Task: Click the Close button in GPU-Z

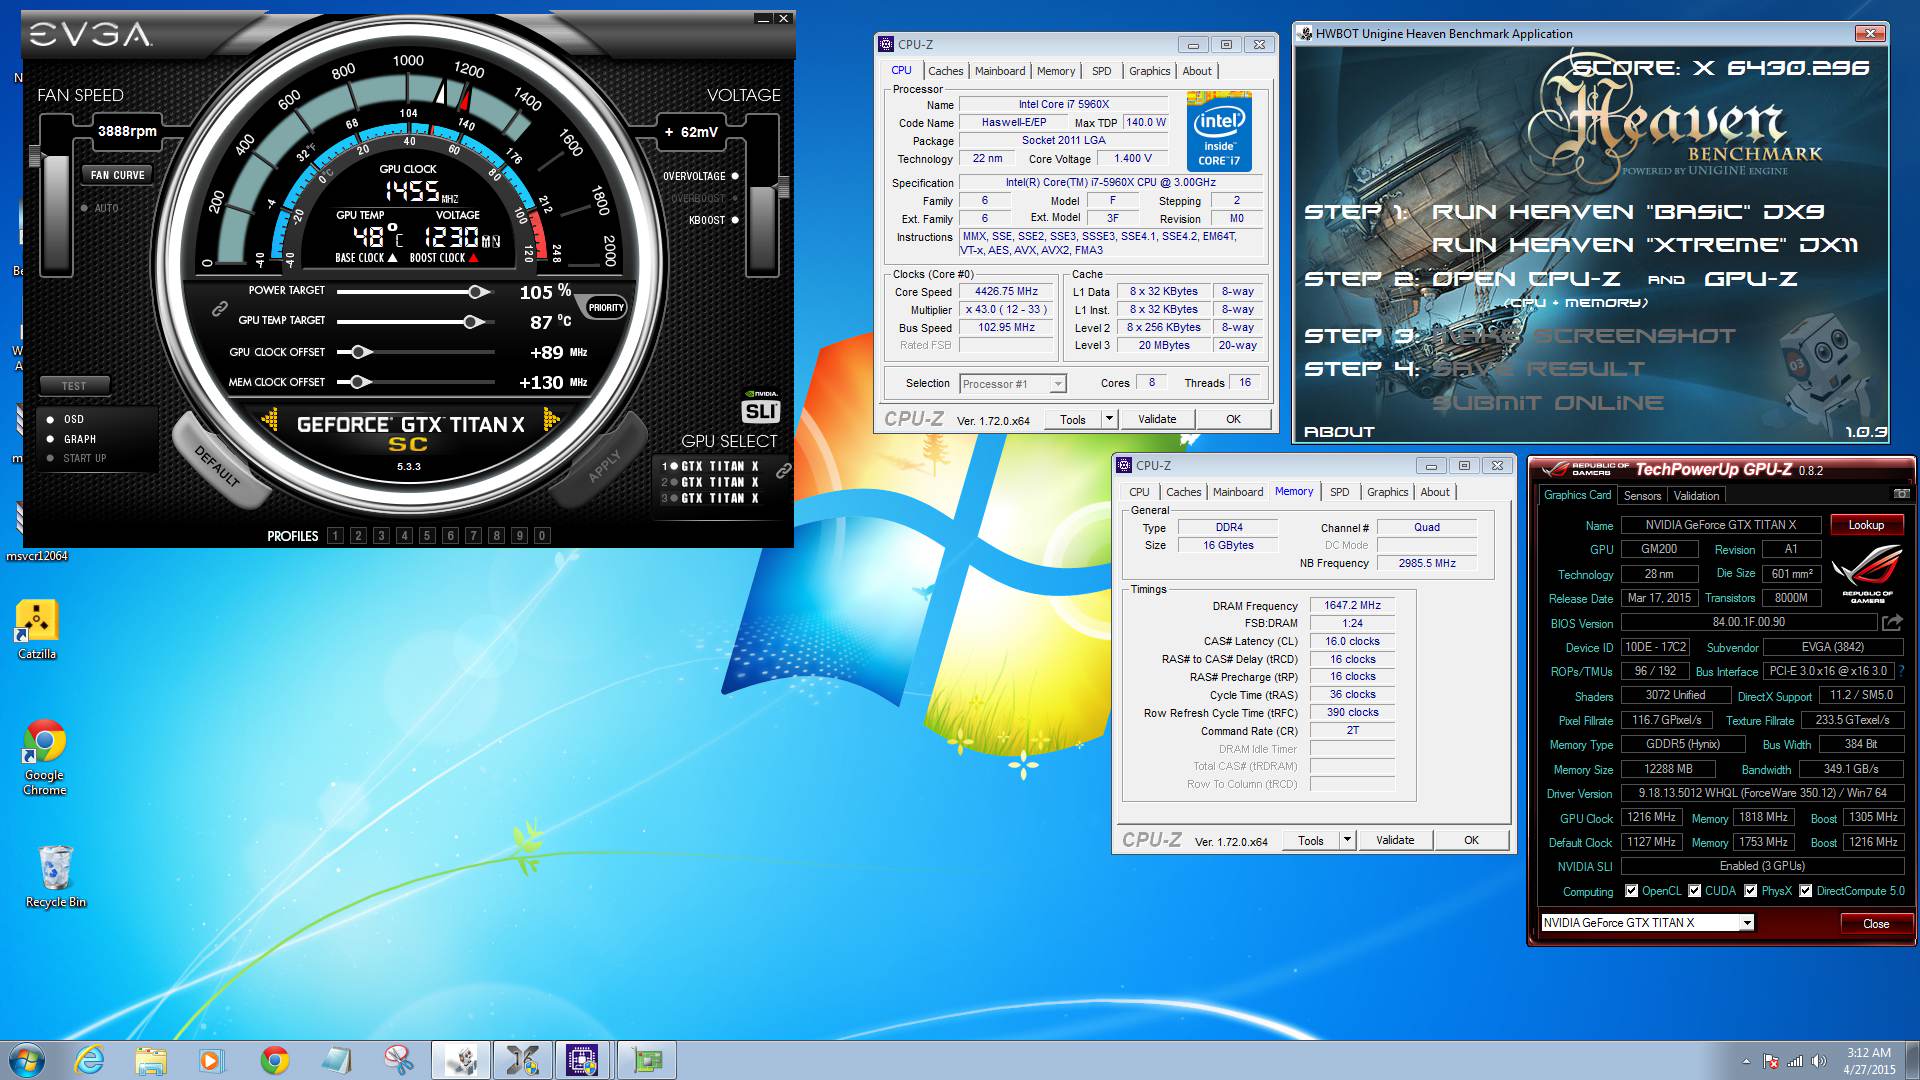Action: click(1875, 923)
